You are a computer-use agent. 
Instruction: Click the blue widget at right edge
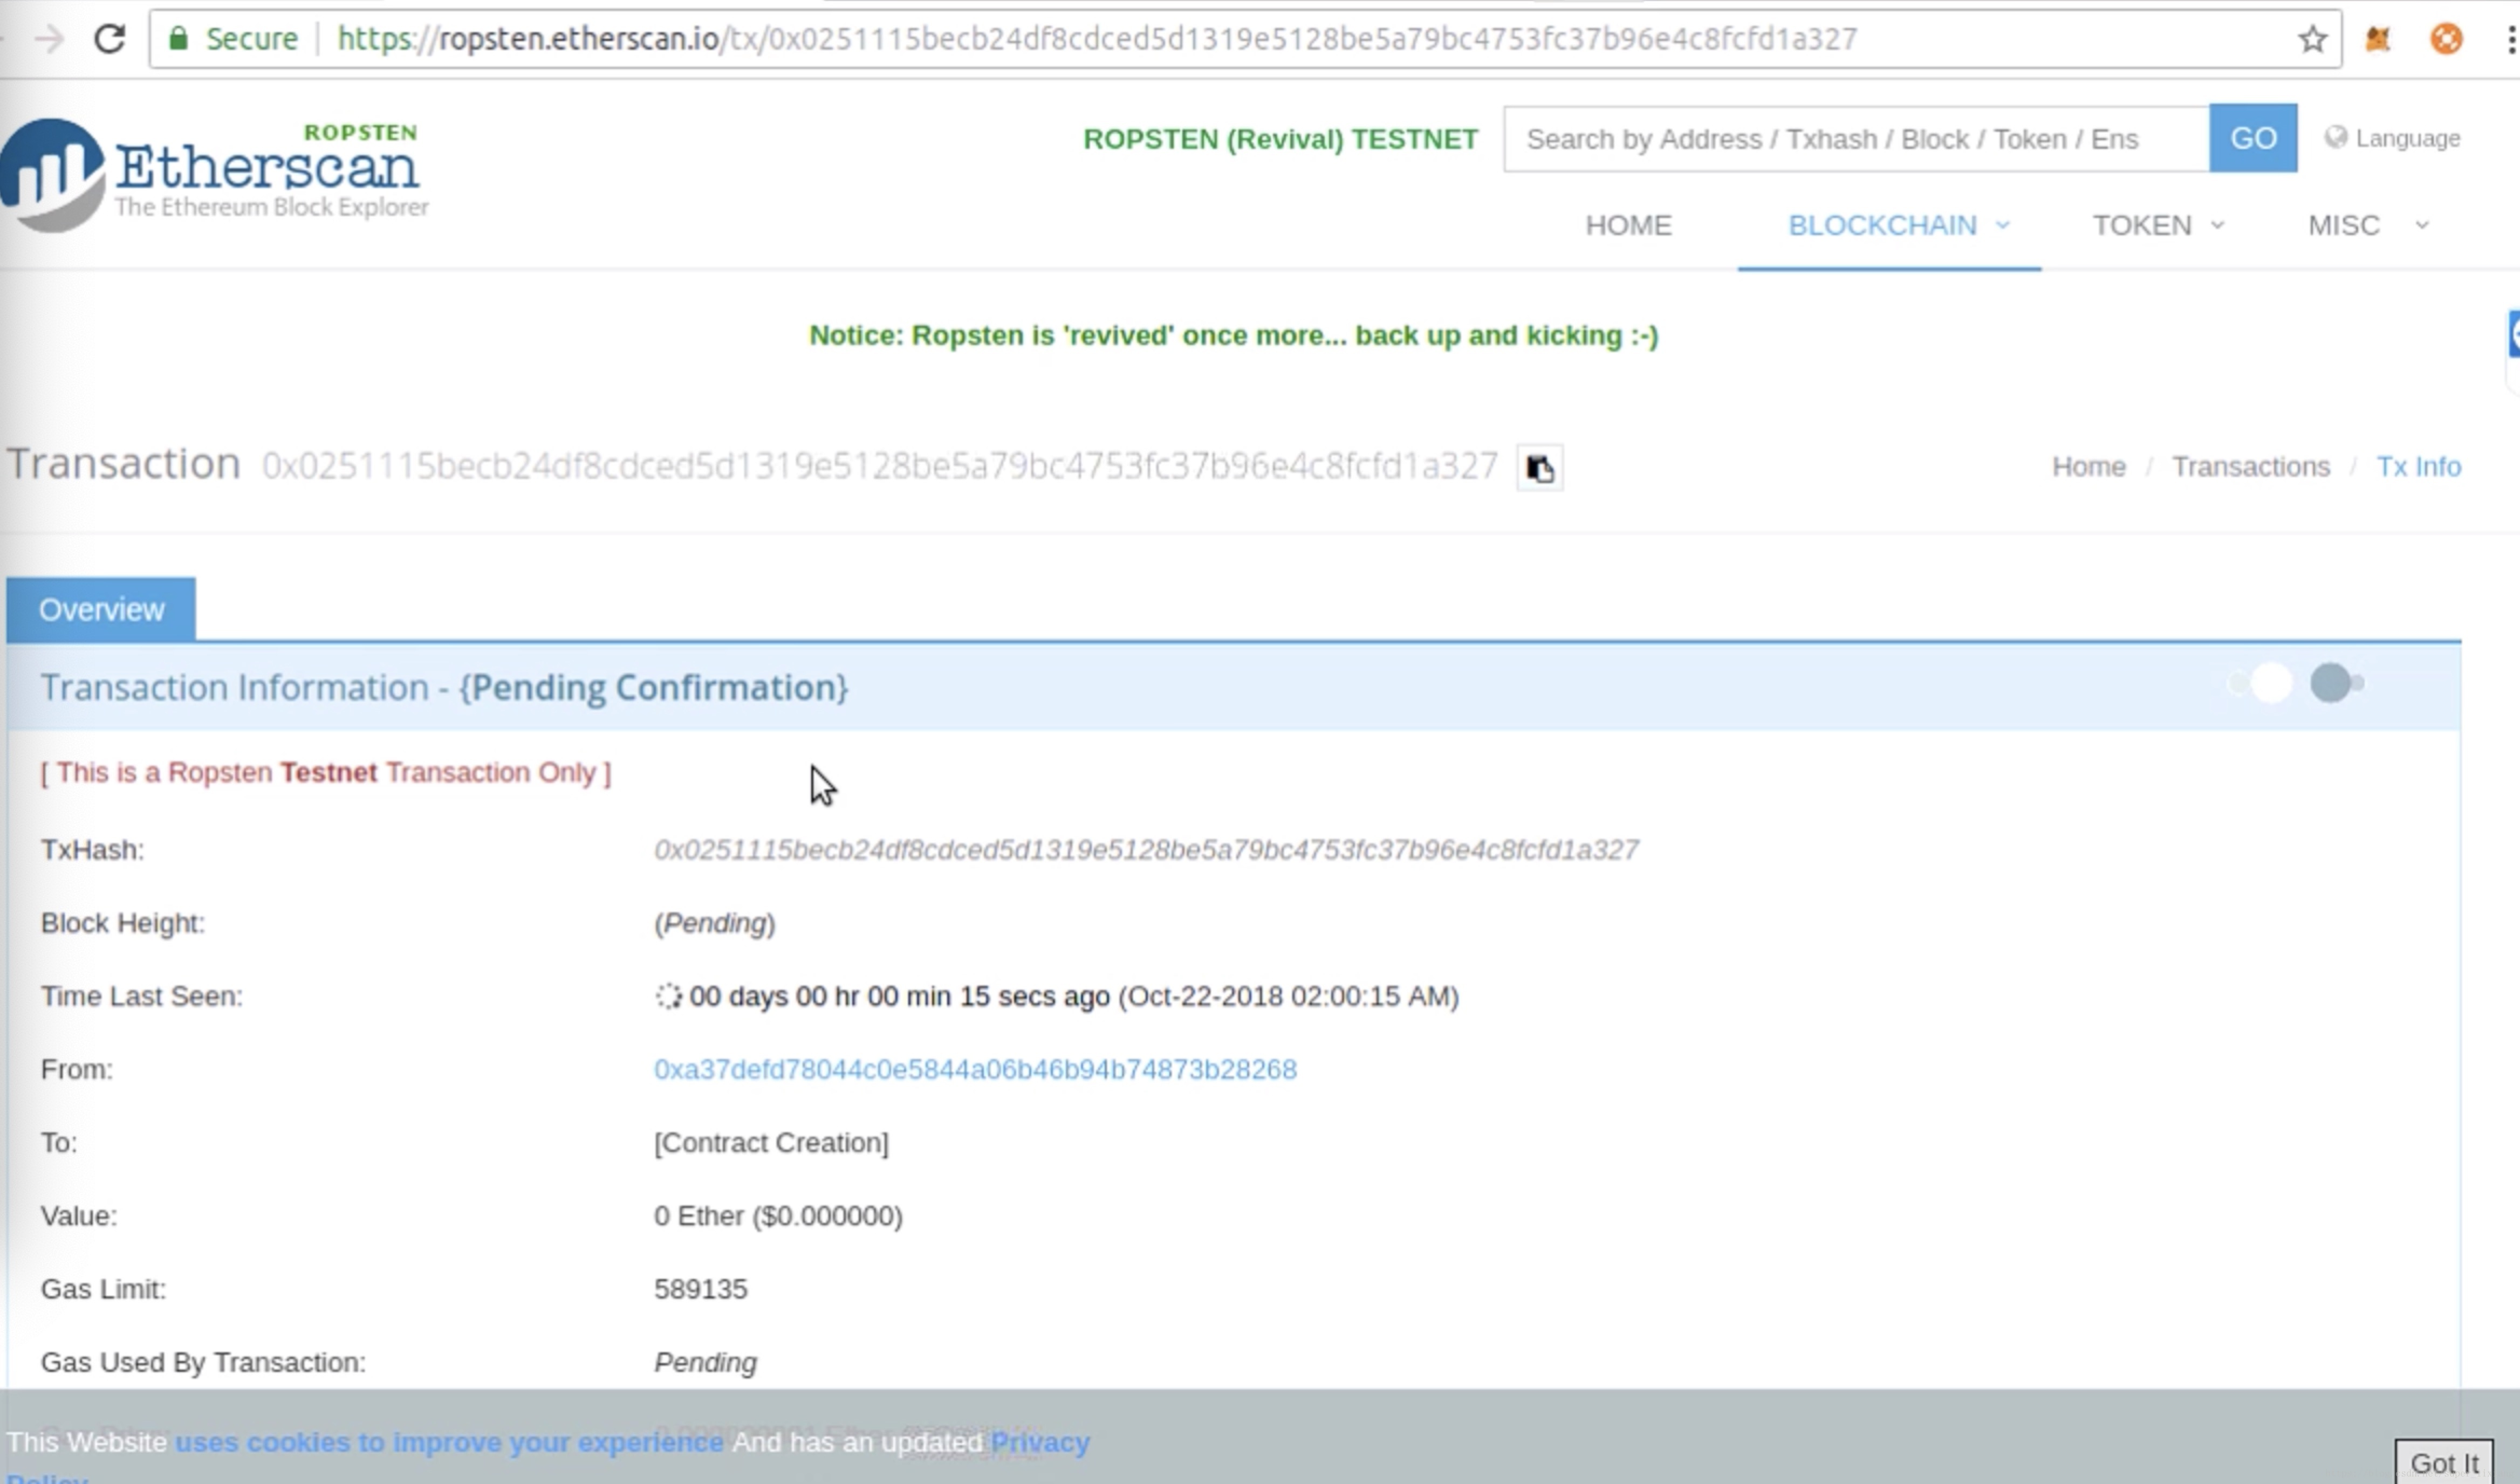[x=2513, y=334]
